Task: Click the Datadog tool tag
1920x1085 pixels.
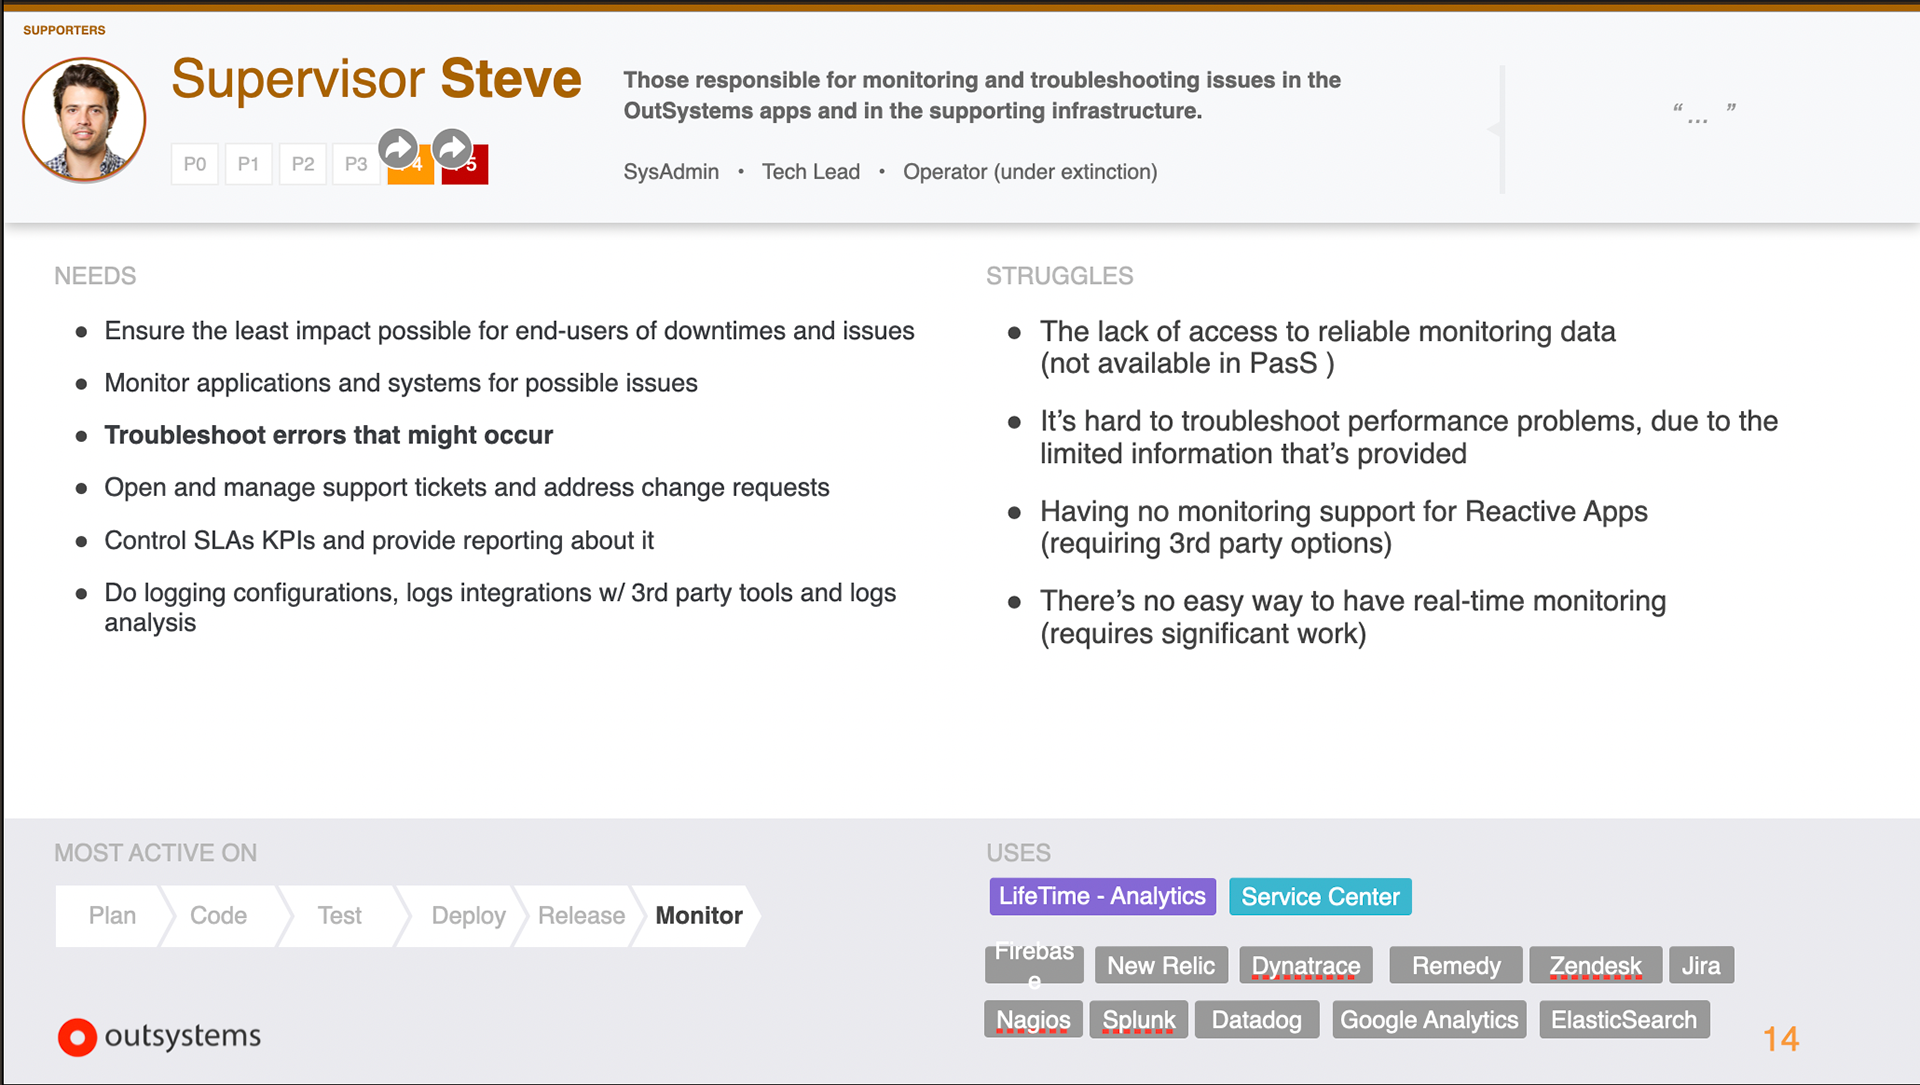Action: (x=1257, y=1020)
